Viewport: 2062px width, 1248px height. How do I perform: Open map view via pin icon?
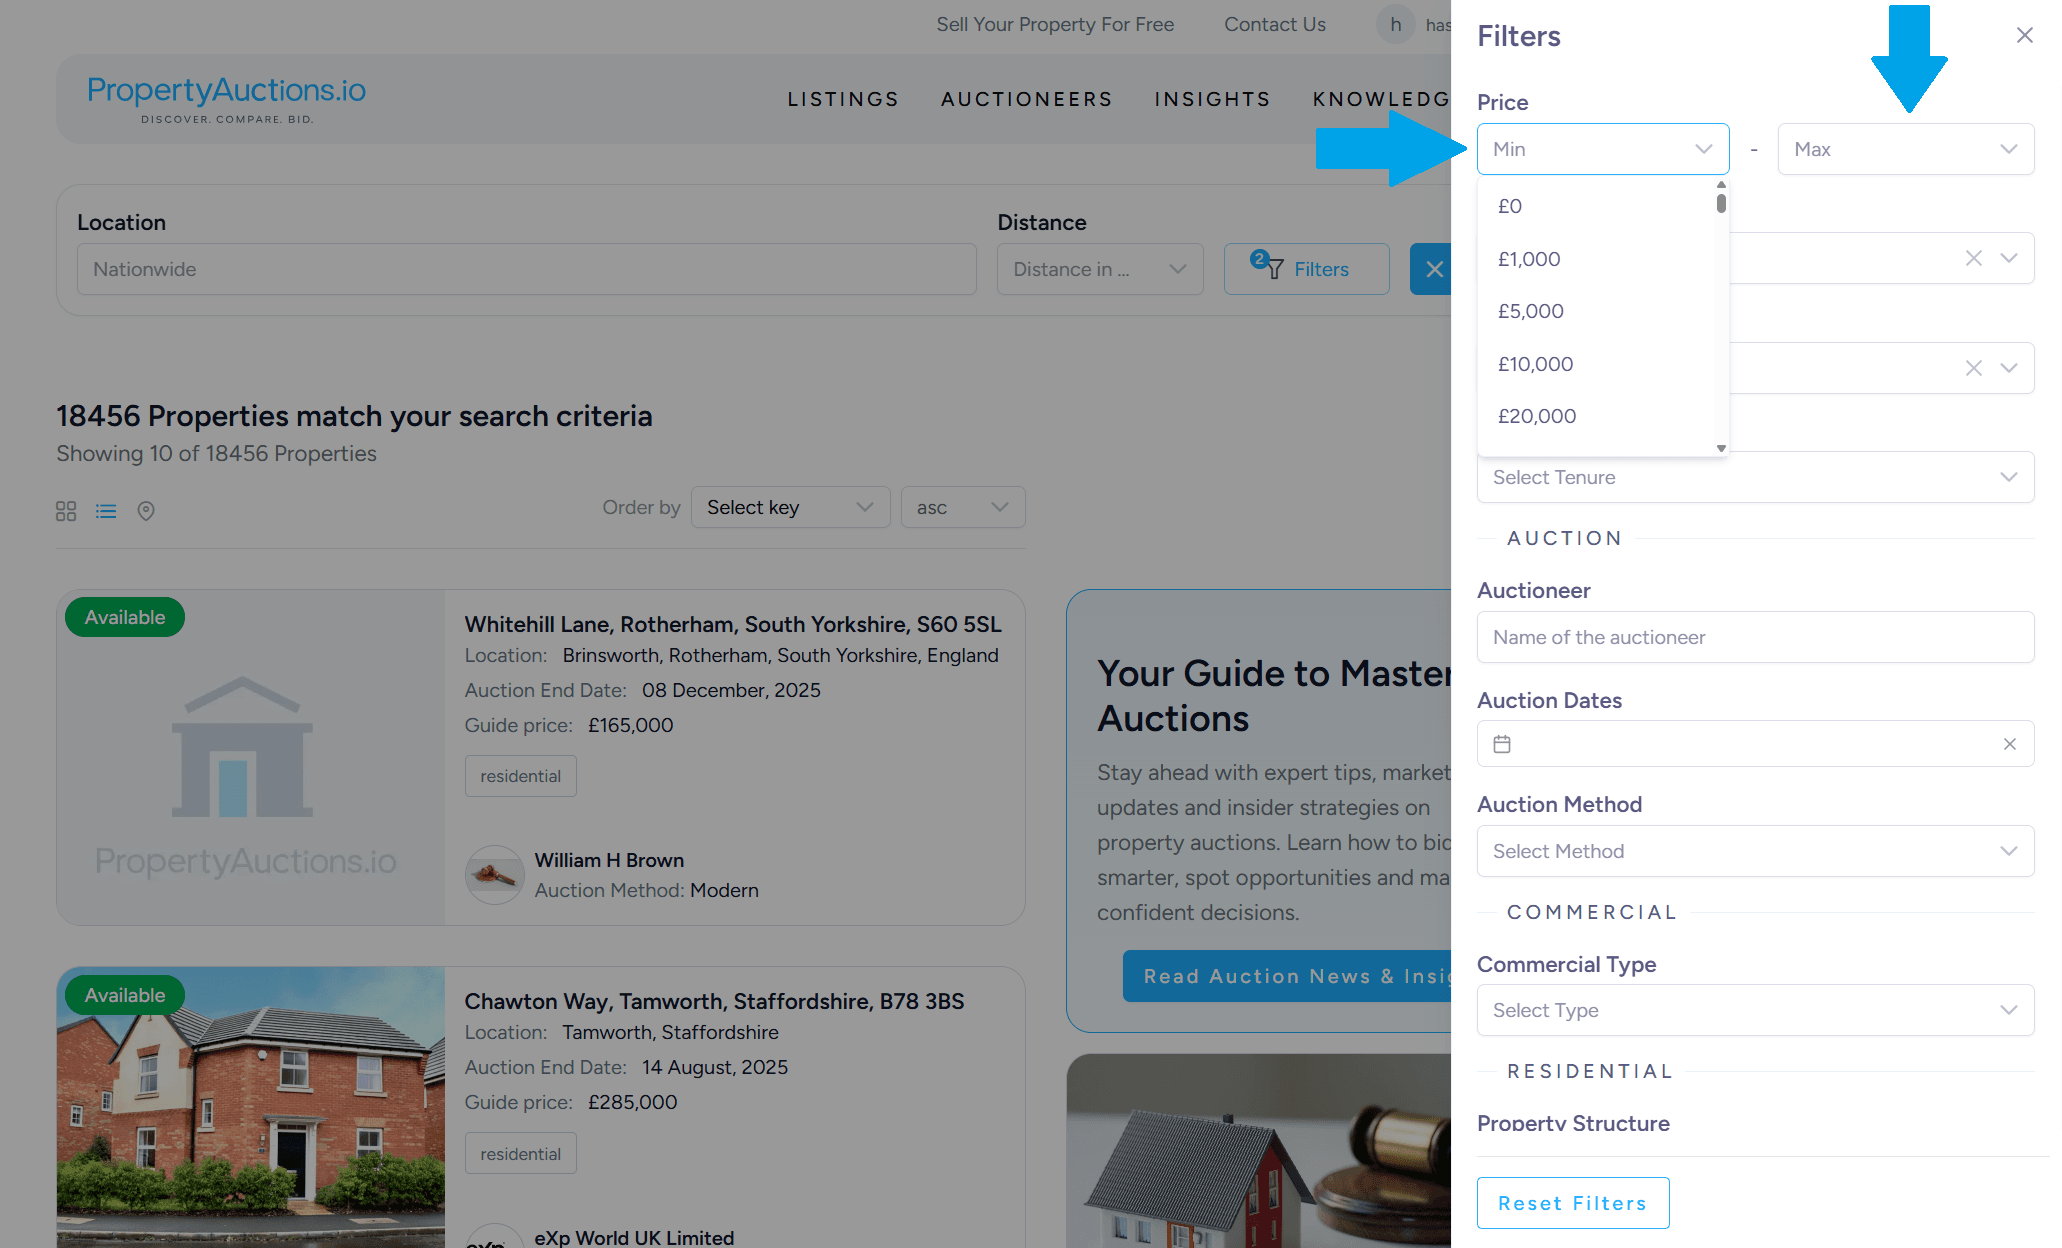tap(146, 511)
